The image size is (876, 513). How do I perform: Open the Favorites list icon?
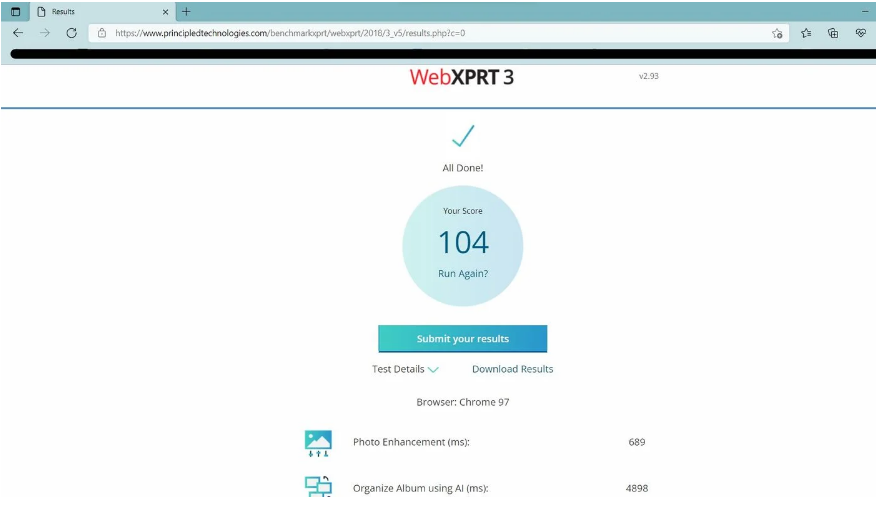click(x=806, y=33)
